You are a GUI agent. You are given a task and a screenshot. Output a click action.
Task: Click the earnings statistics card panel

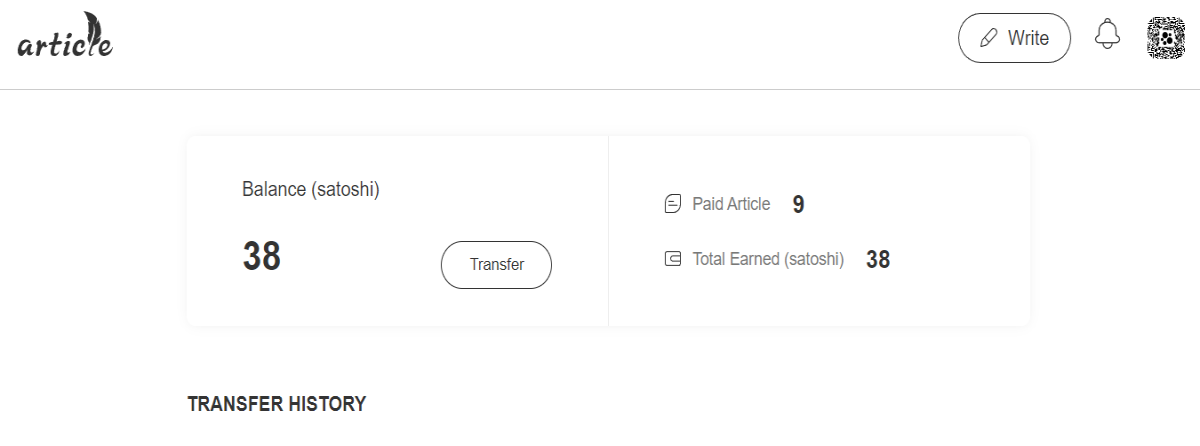pyautogui.click(x=819, y=231)
